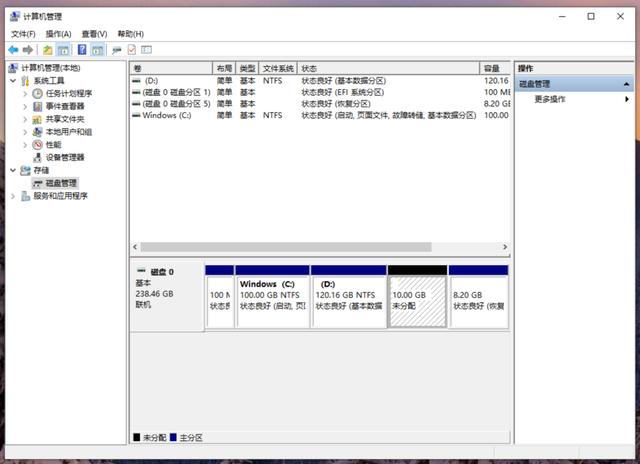Select 事件查看器 in the sidebar
640x464 pixels.
click(x=64, y=106)
